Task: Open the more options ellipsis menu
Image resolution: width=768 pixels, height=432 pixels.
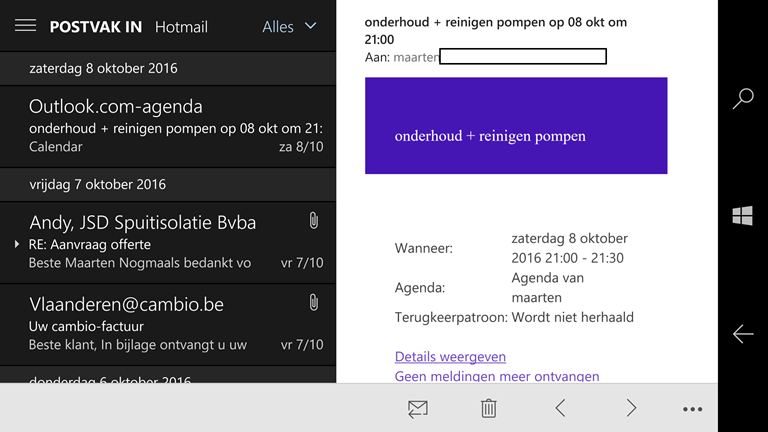Action: [693, 409]
